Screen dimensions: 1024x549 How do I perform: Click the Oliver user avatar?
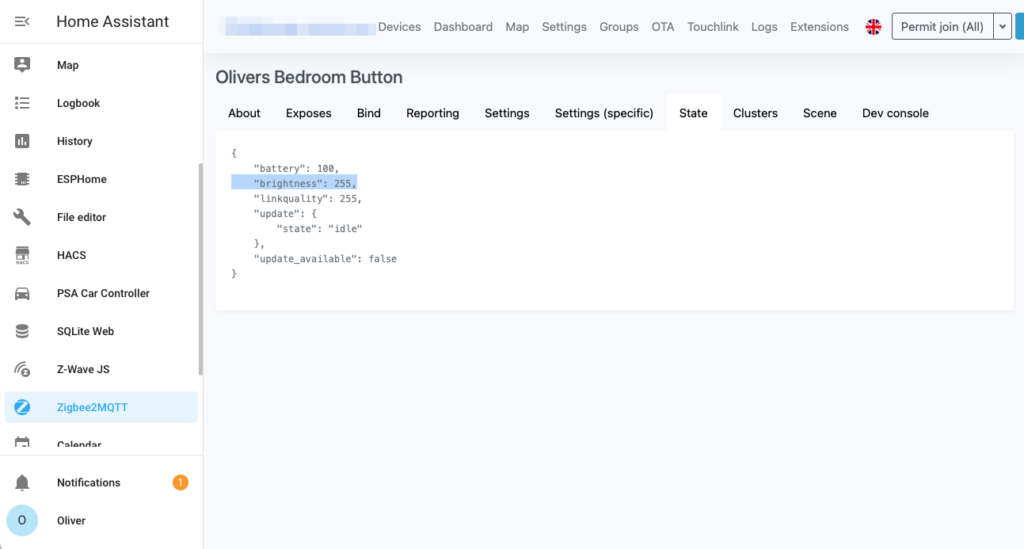[x=22, y=520]
